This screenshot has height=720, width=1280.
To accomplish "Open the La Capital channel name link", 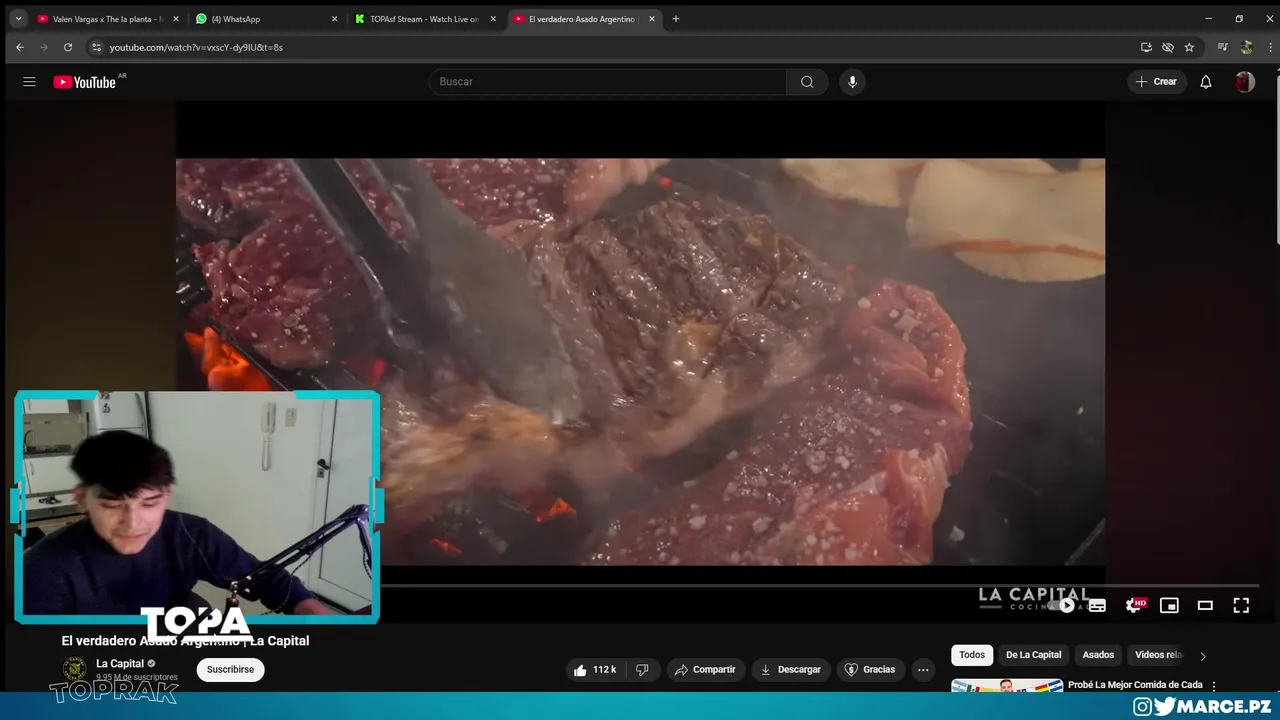I will tap(120, 664).
